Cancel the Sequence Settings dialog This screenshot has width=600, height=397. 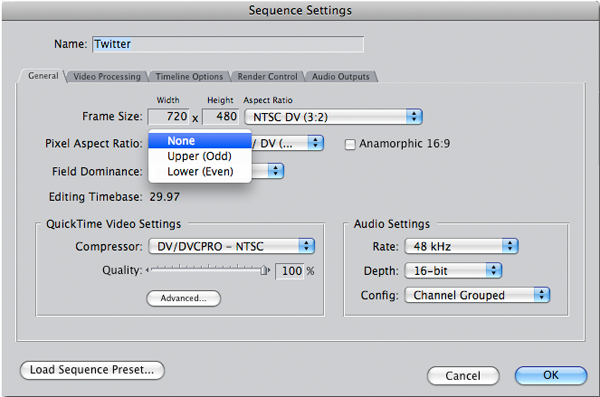tap(463, 376)
